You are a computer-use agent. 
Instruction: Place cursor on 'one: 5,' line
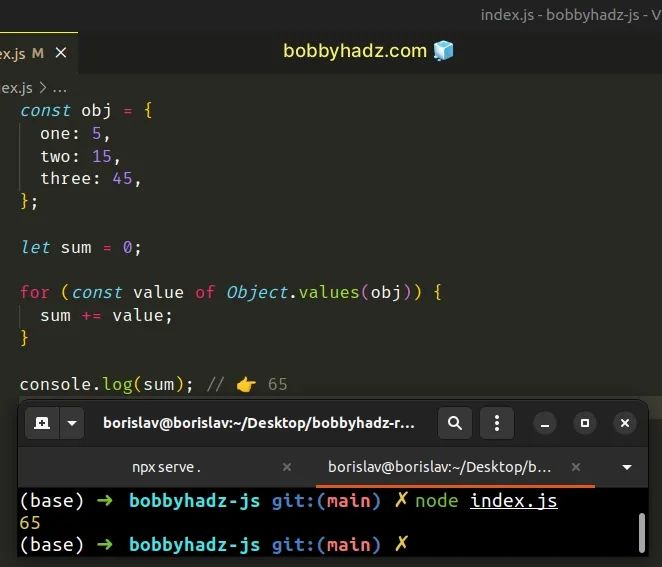(x=75, y=134)
